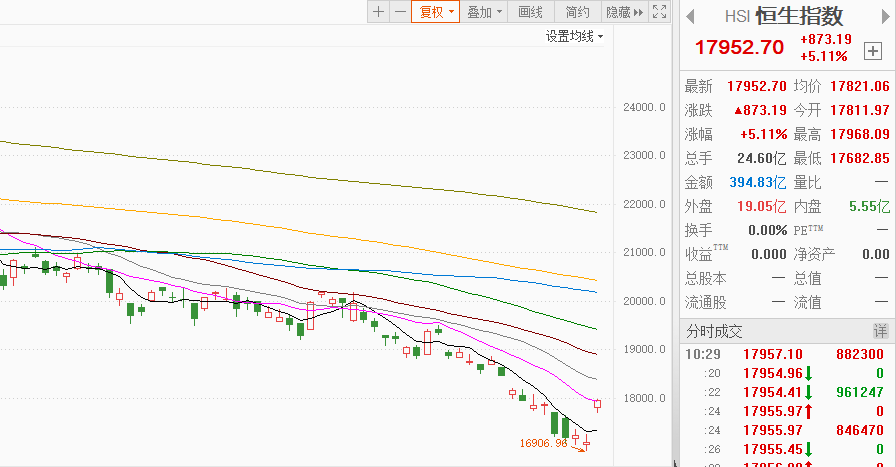
Task: Click the 恒生指数 index title
Action: pos(799,15)
